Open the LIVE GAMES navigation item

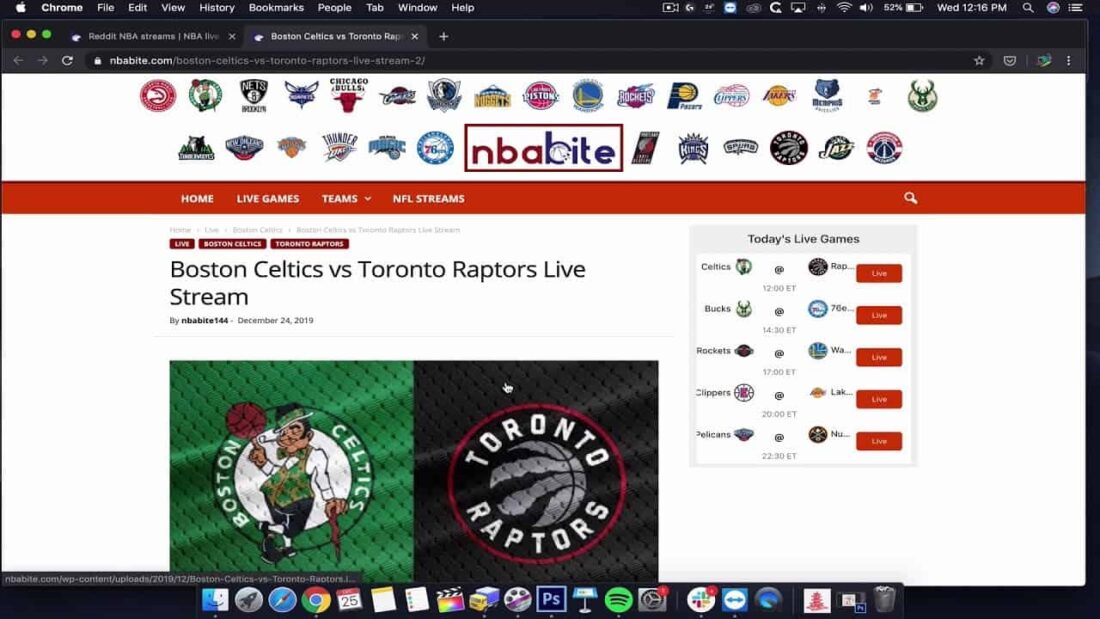click(268, 199)
